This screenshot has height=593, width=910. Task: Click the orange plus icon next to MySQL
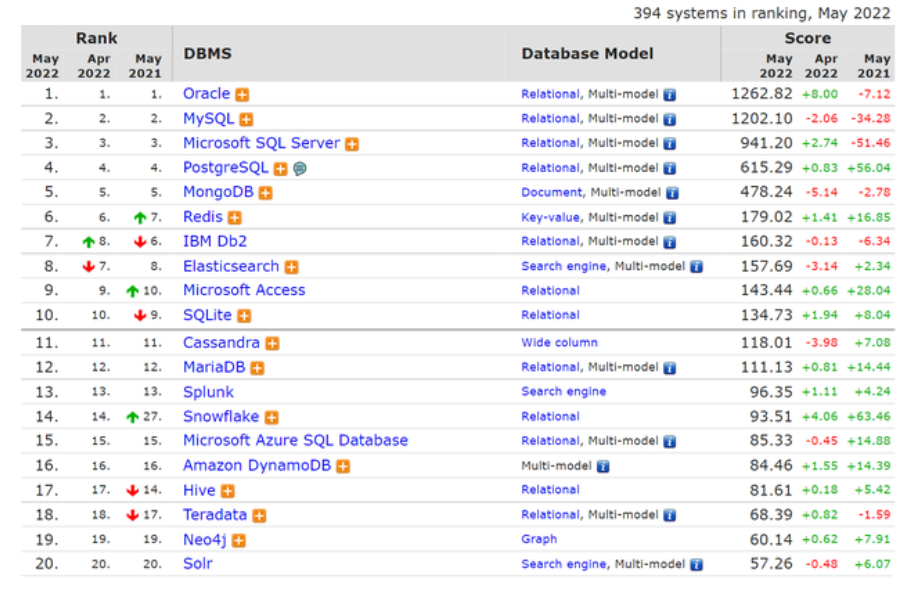click(x=246, y=120)
